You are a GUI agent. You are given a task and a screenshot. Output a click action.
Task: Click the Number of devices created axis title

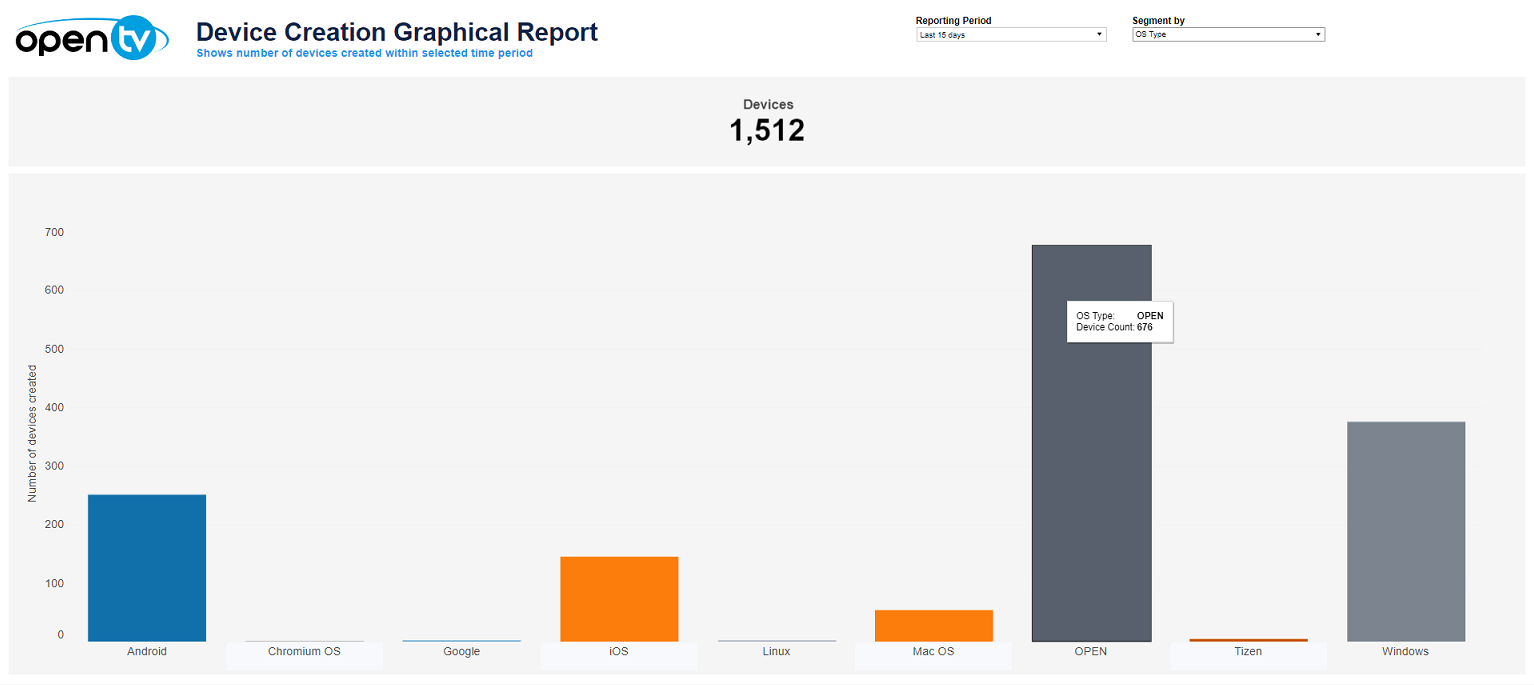[32, 433]
